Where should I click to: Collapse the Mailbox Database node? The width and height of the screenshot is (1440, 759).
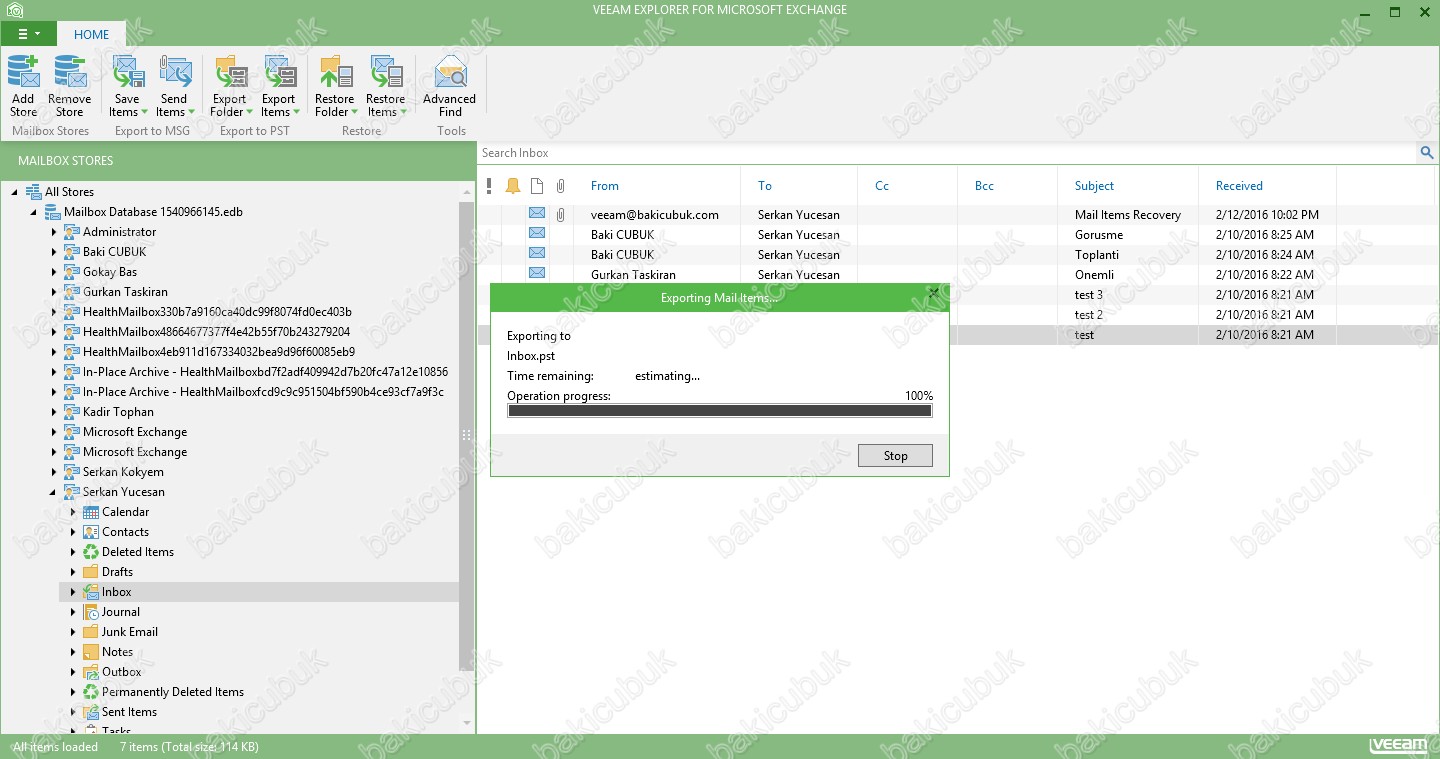click(34, 212)
